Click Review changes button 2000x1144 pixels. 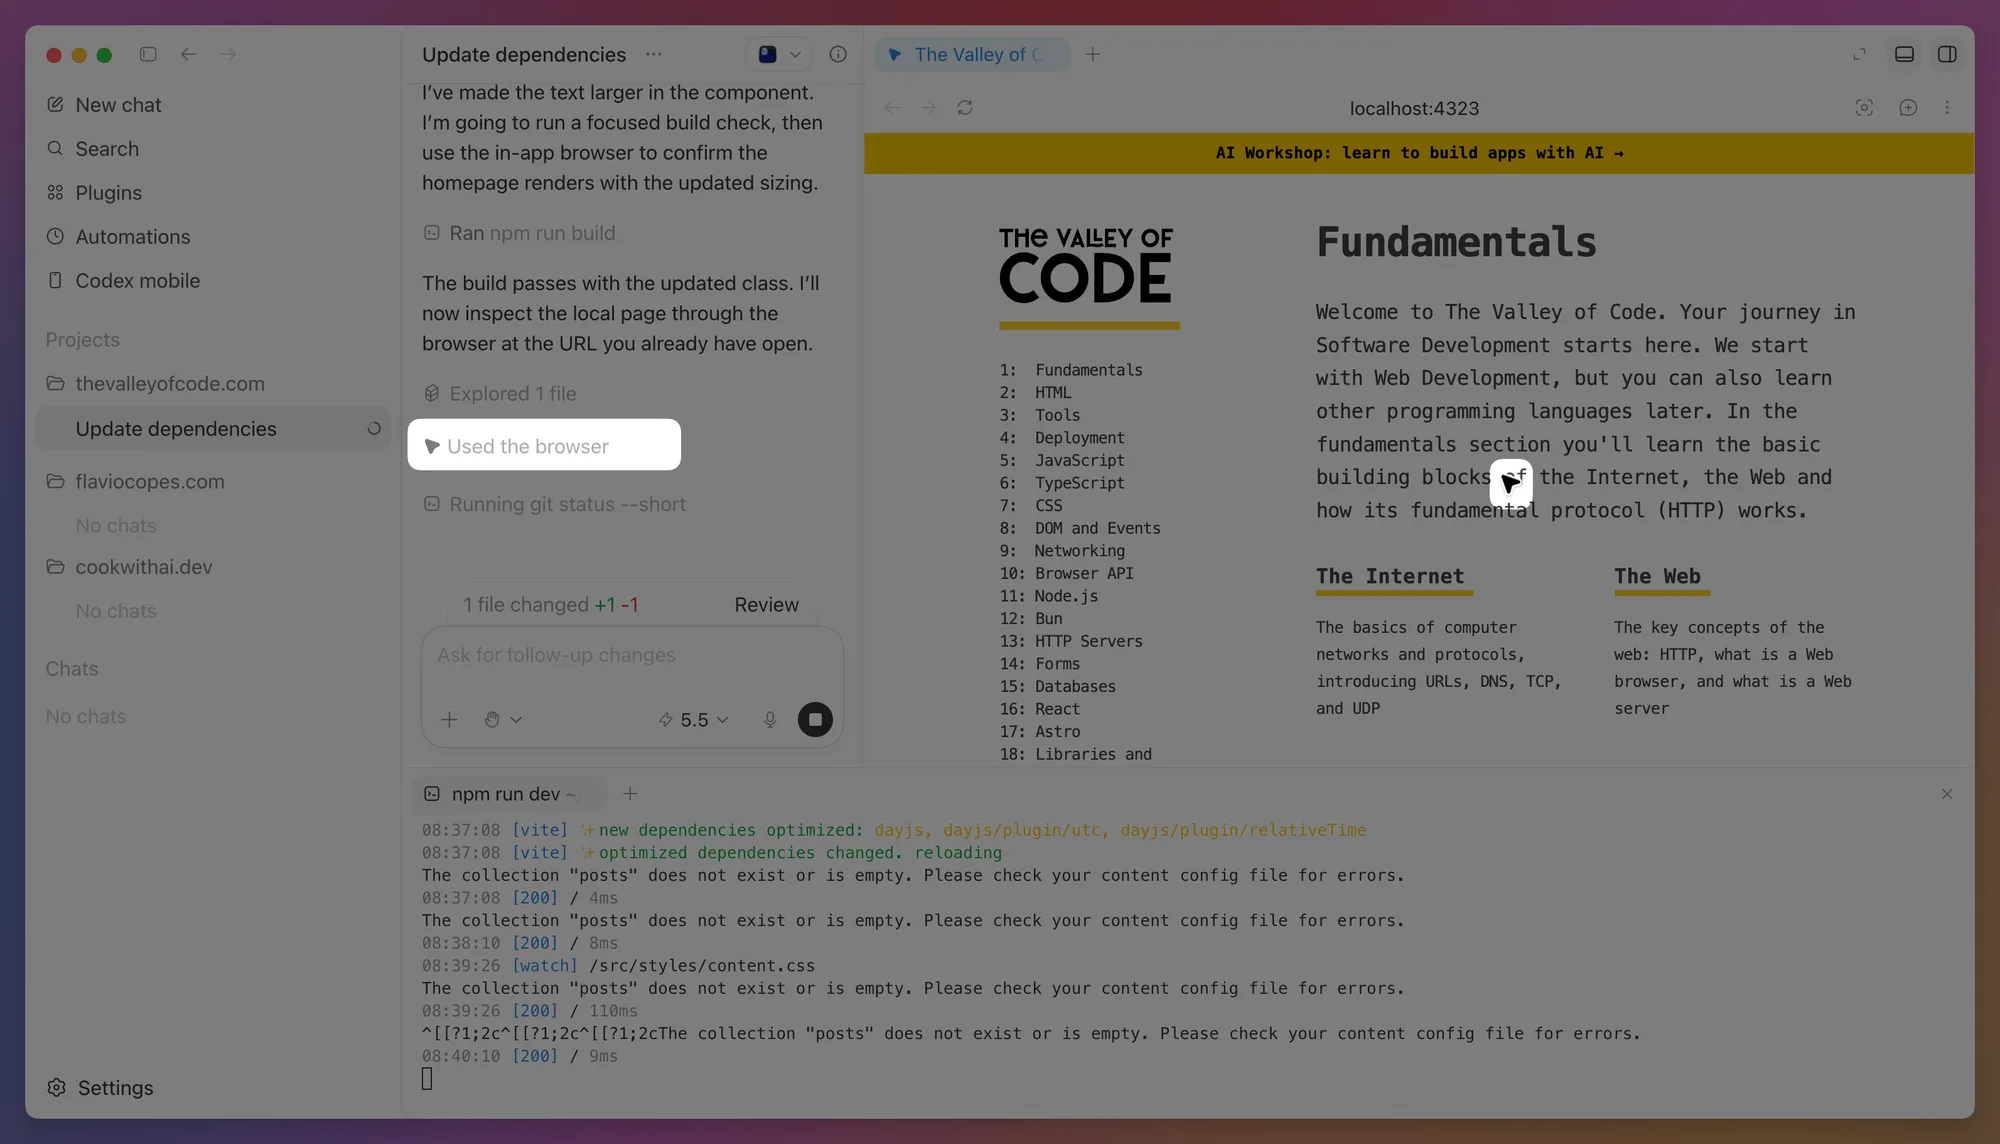pyautogui.click(x=766, y=605)
